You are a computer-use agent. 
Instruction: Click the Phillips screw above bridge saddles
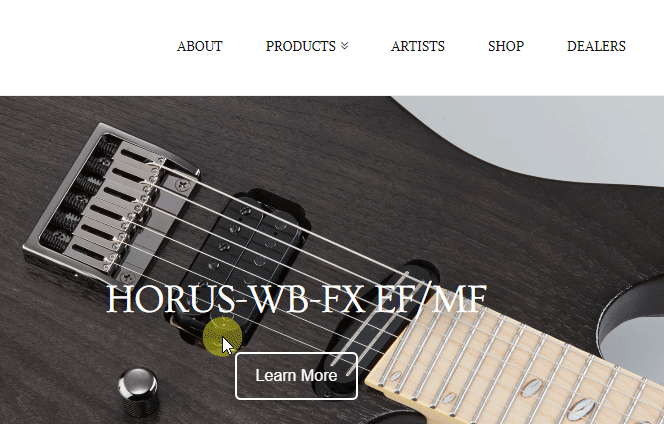click(x=183, y=185)
